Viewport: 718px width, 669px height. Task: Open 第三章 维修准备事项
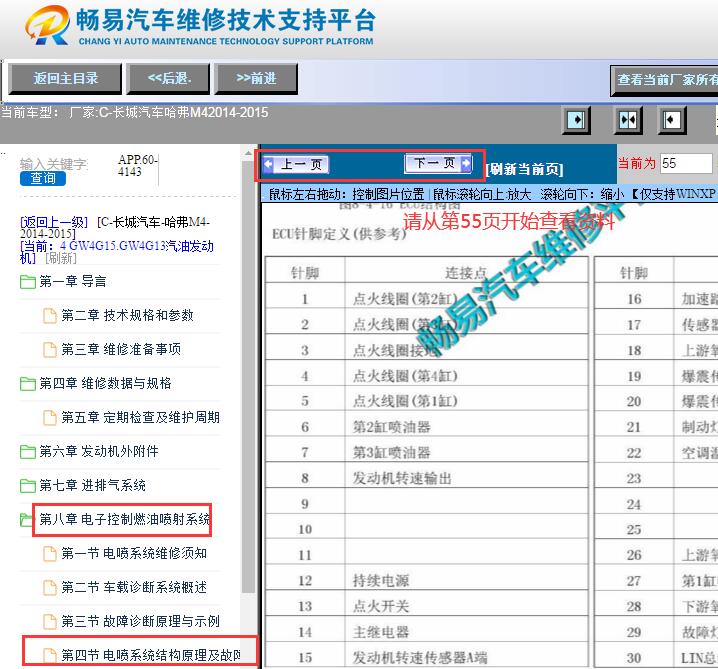pyautogui.click(x=121, y=349)
